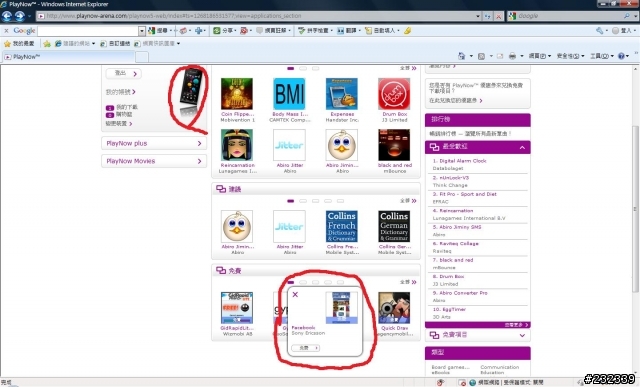Open Fit Pro - Sport and Diet entry

(468, 194)
